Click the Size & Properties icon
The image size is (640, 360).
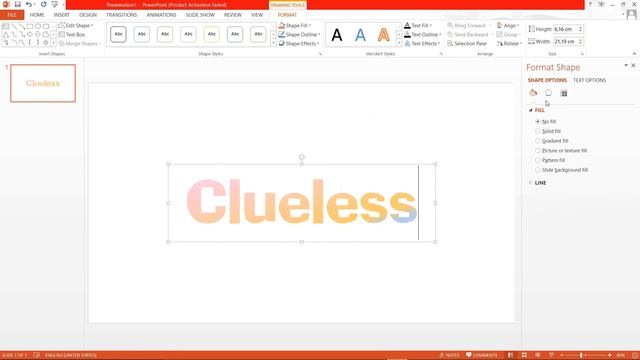click(564, 93)
